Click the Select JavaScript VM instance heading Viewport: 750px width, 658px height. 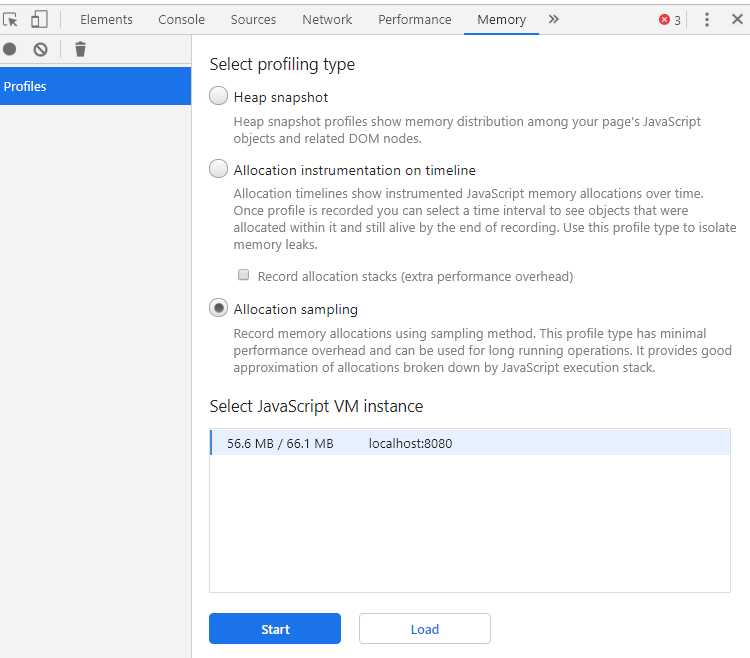tap(316, 406)
